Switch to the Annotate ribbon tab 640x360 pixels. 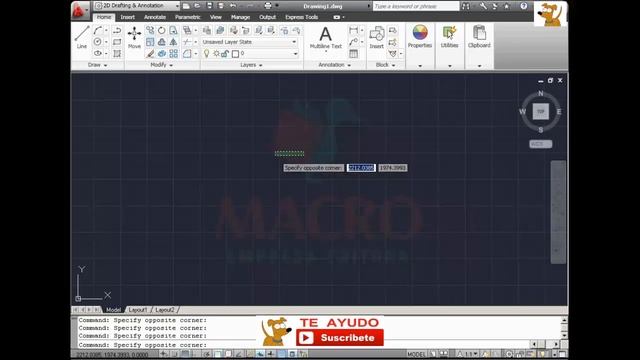point(155,17)
